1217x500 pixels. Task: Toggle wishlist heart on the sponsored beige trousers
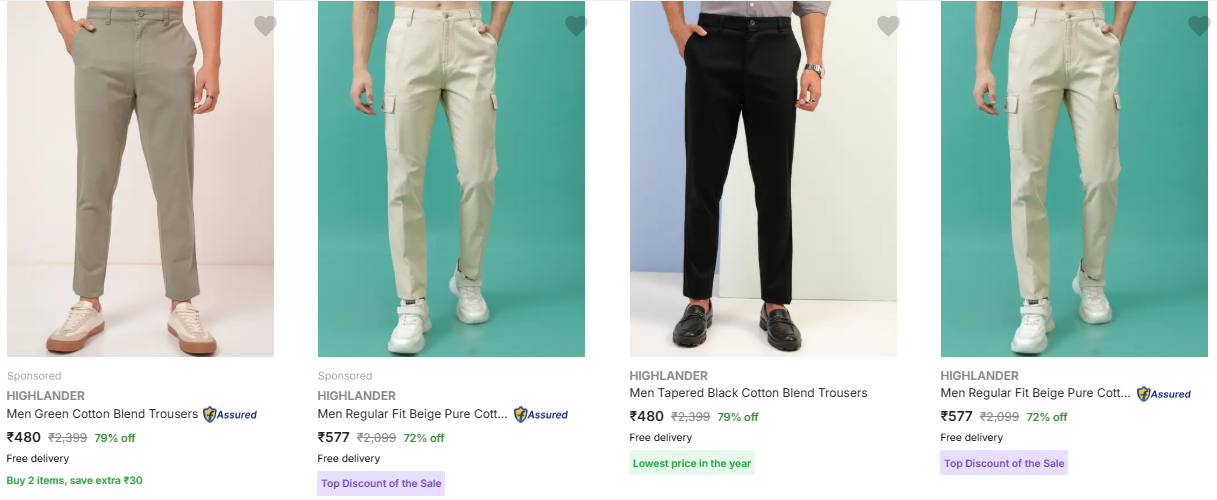(x=576, y=26)
